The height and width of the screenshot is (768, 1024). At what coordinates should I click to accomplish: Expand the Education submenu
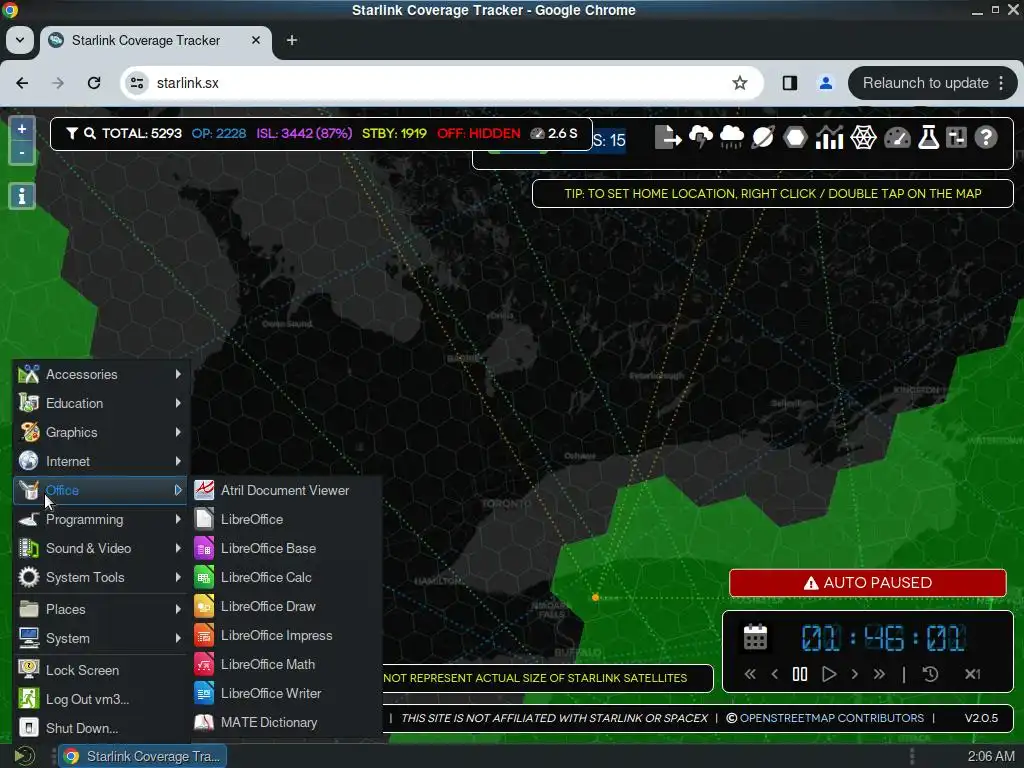[x=101, y=403]
